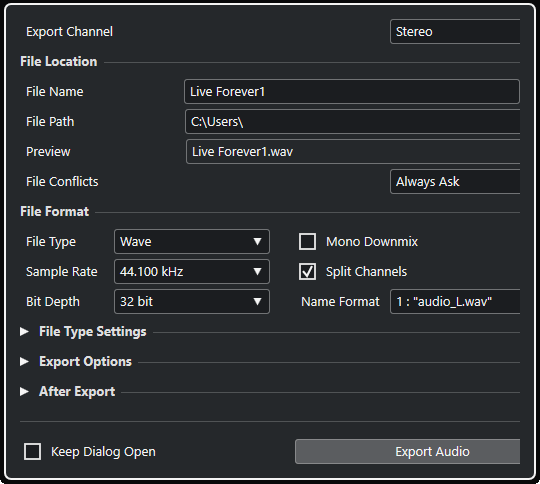540x484 pixels.
Task: Open the Name Format audio_L.wav selector
Action: (x=455, y=301)
